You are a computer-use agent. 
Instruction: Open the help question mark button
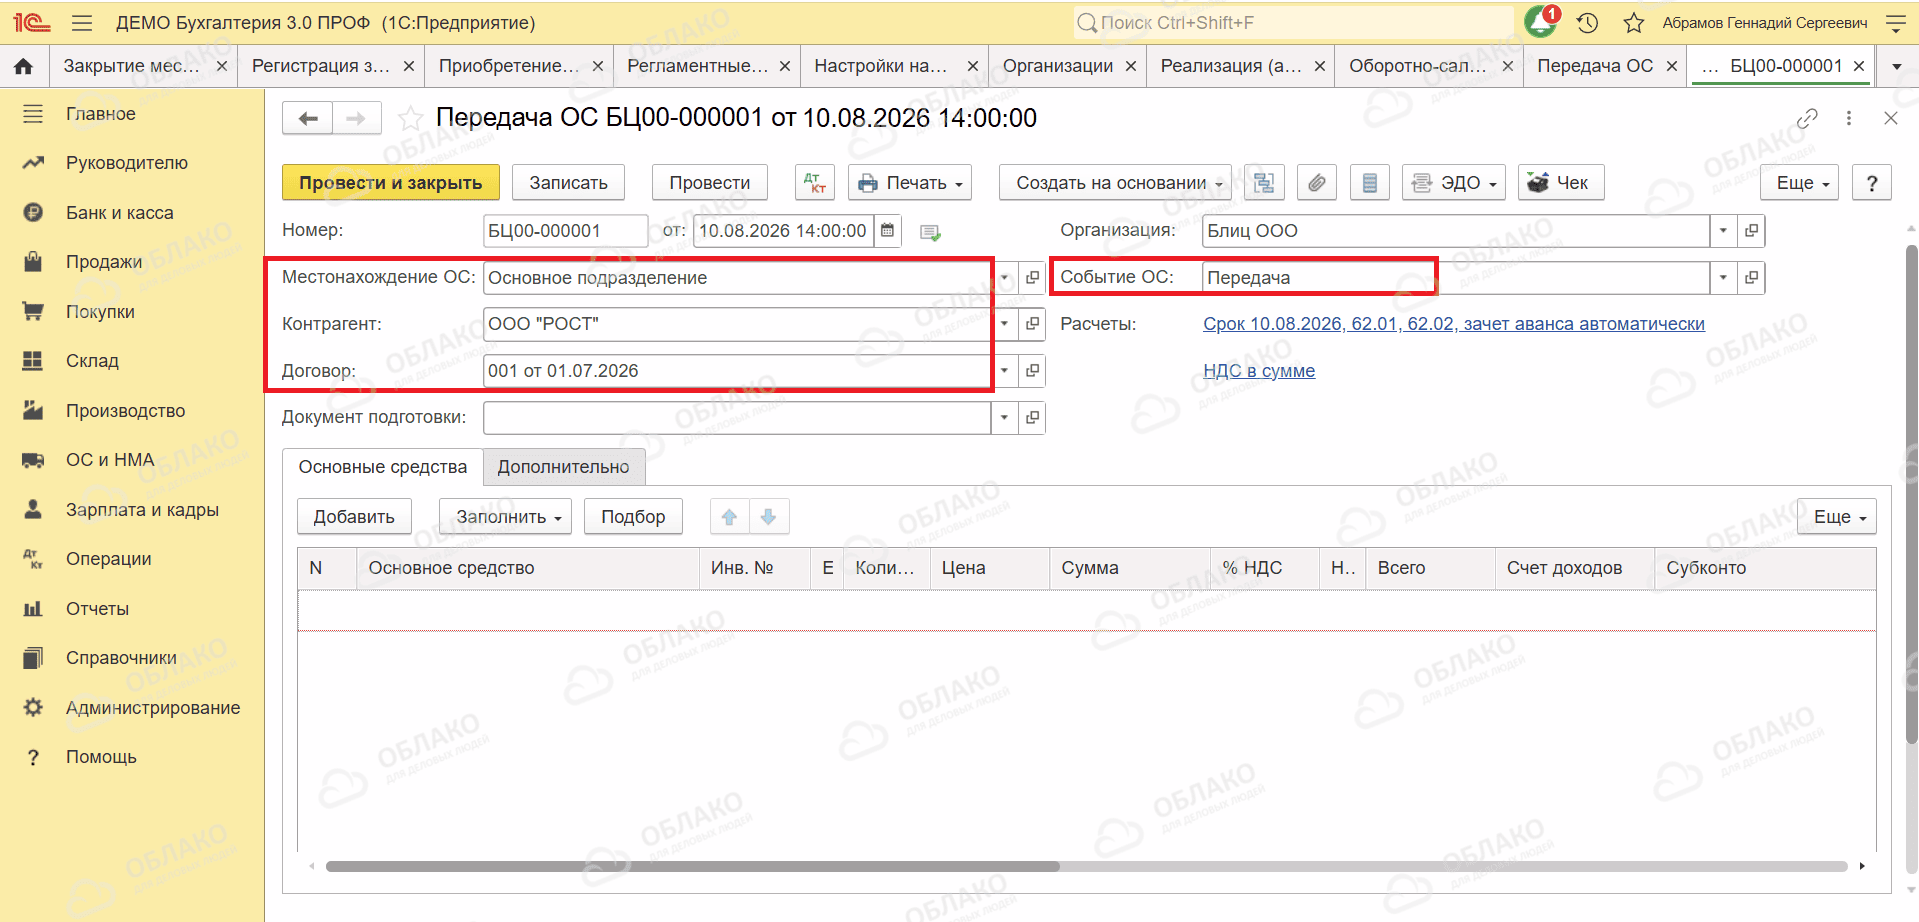coord(1872,183)
